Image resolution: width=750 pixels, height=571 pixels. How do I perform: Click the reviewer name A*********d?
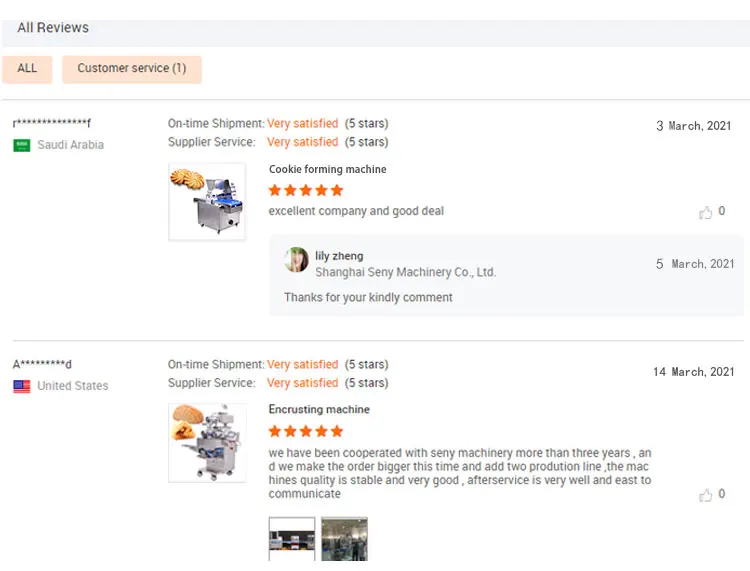click(x=42, y=364)
